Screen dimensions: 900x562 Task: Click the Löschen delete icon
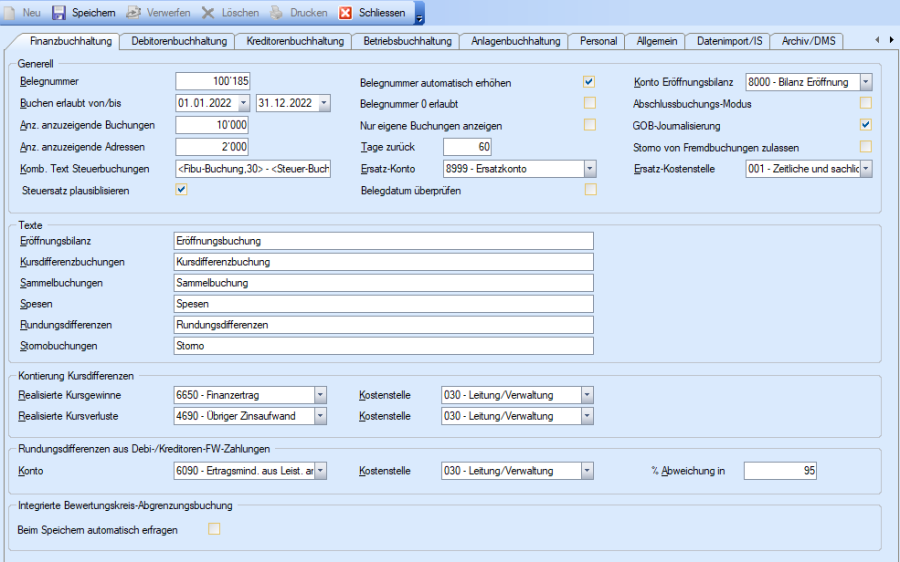(x=208, y=12)
